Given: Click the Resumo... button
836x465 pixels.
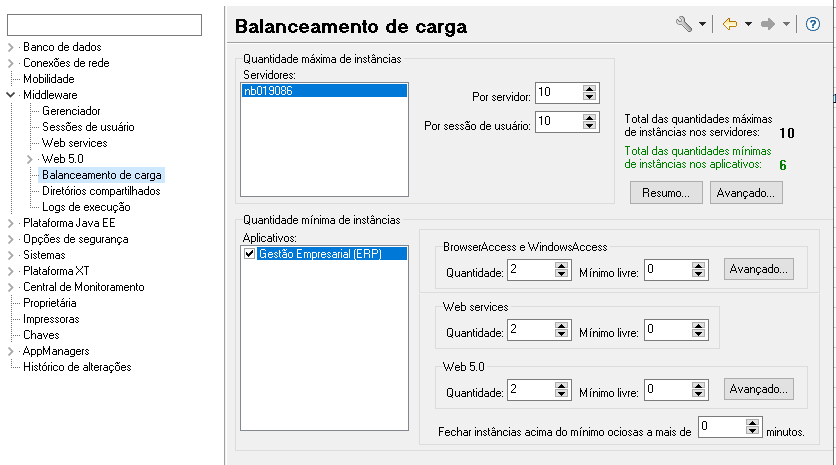Looking at the screenshot, I should click(666, 193).
